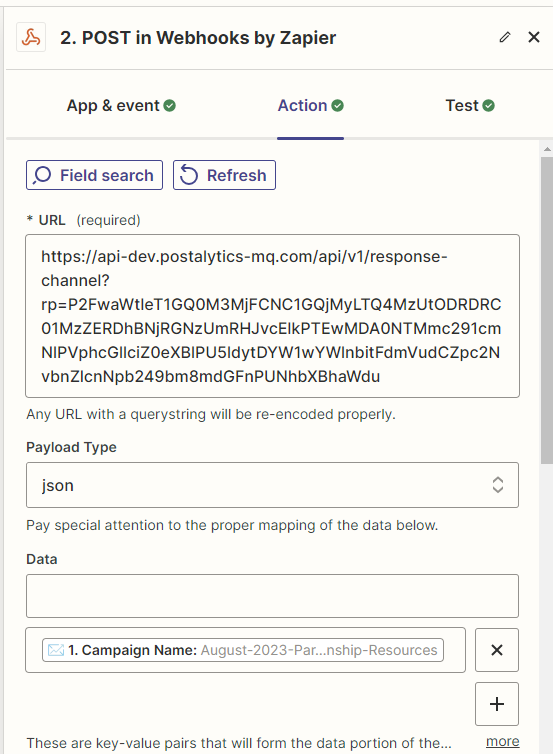The width and height of the screenshot is (553, 754).
Task: Rename step using the pencil icon
Action: 504,37
